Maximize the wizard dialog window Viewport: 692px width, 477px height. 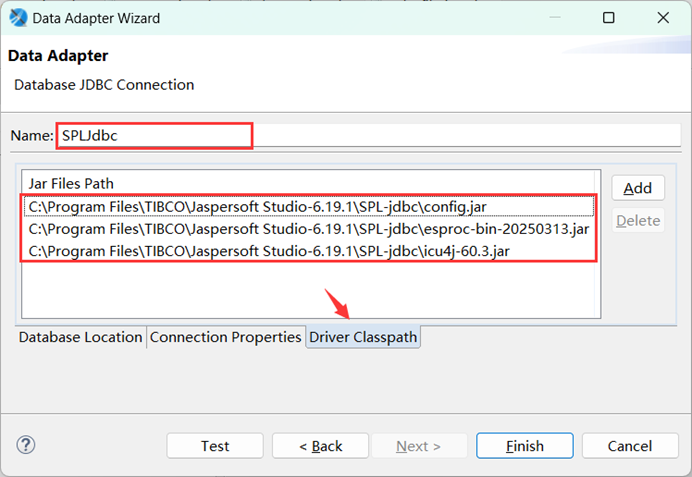click(x=609, y=18)
